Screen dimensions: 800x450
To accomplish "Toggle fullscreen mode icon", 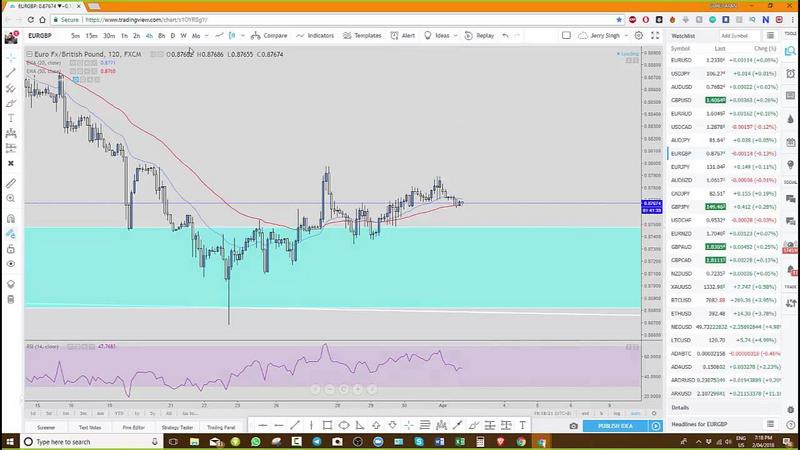I will pos(655,35).
